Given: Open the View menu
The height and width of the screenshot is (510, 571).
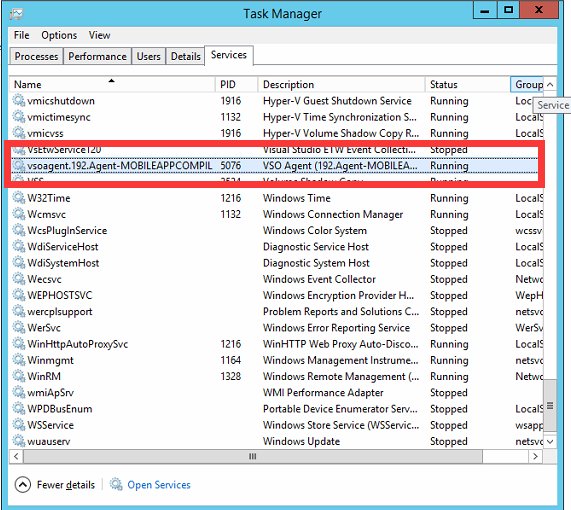Looking at the screenshot, I should click(x=99, y=35).
